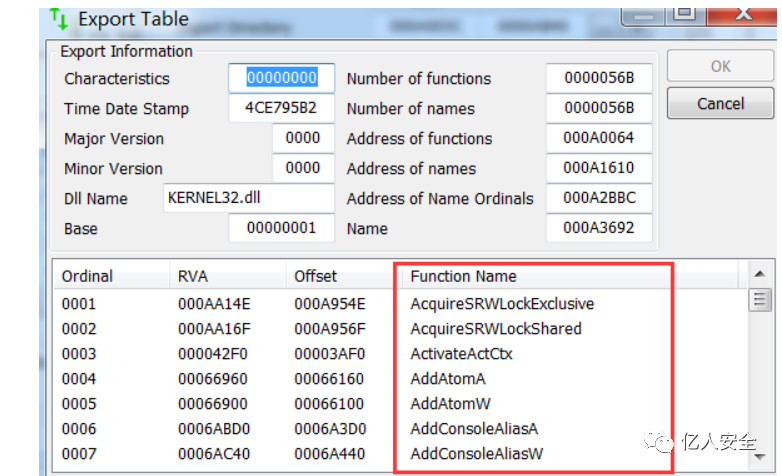
Task: Click offset value 0006A440
Action: [x=330, y=454]
